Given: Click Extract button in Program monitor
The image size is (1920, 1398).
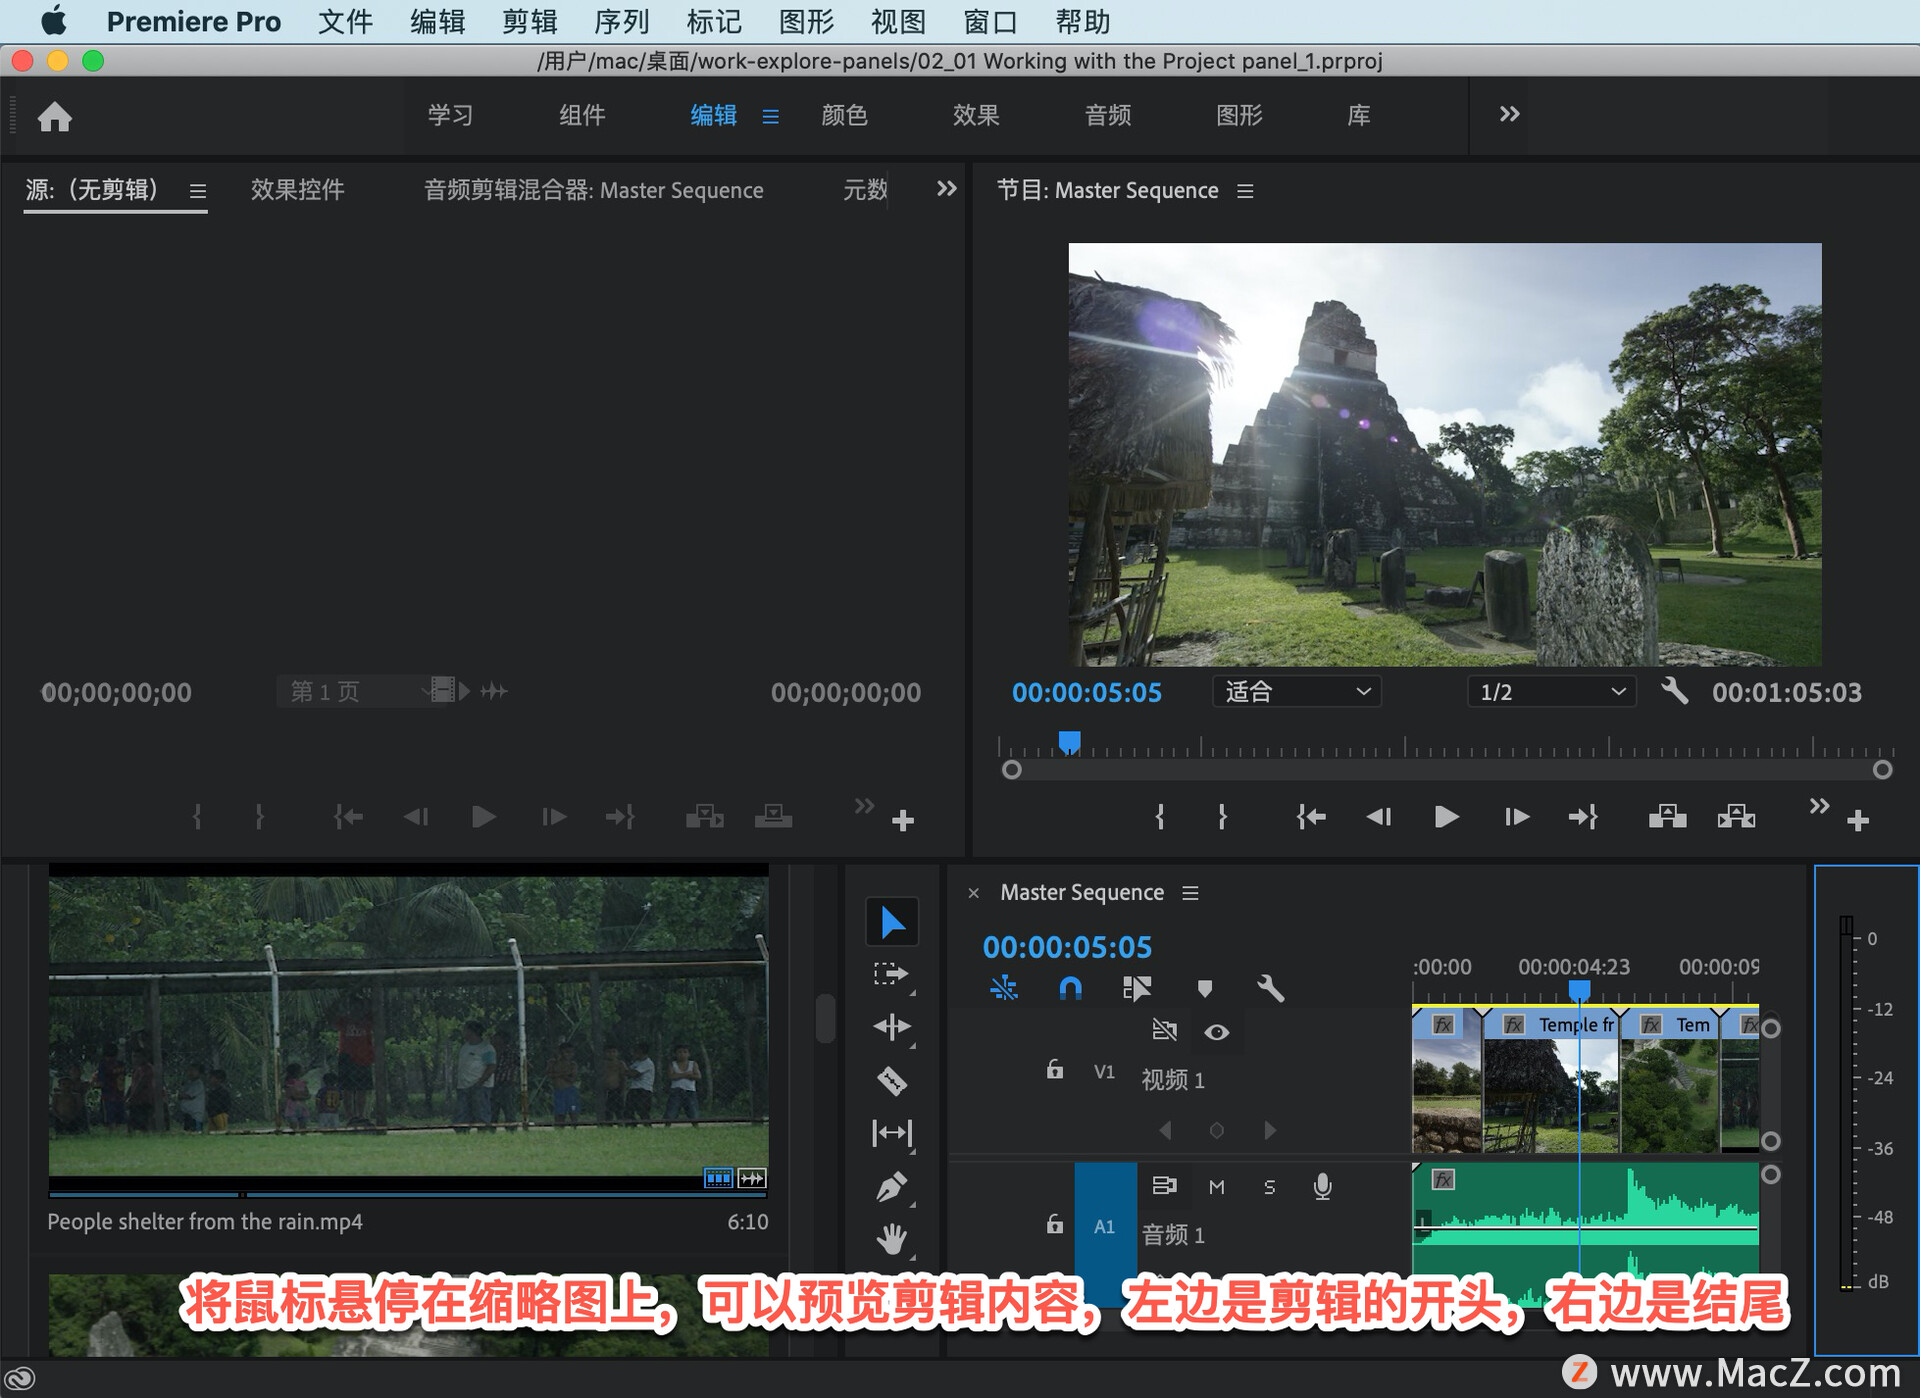Looking at the screenshot, I should (1736, 817).
